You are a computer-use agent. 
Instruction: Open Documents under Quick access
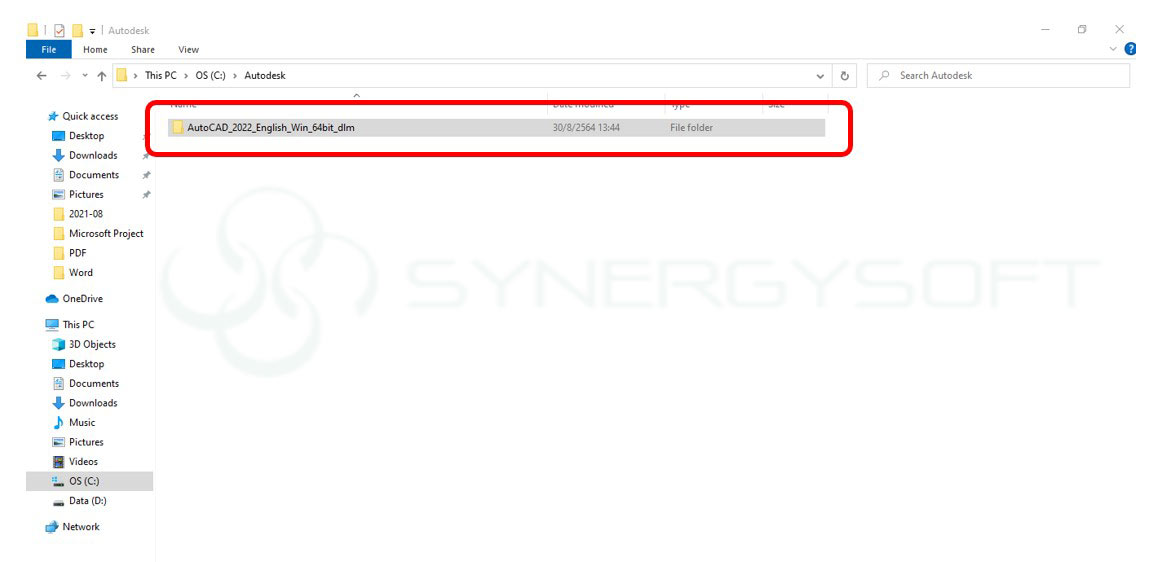tap(93, 175)
